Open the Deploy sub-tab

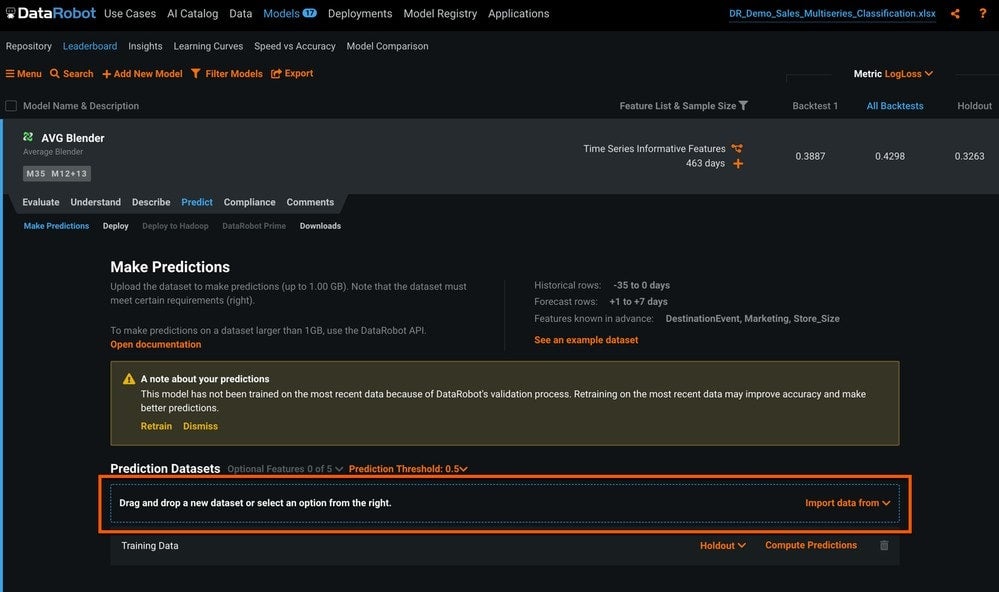coord(115,226)
